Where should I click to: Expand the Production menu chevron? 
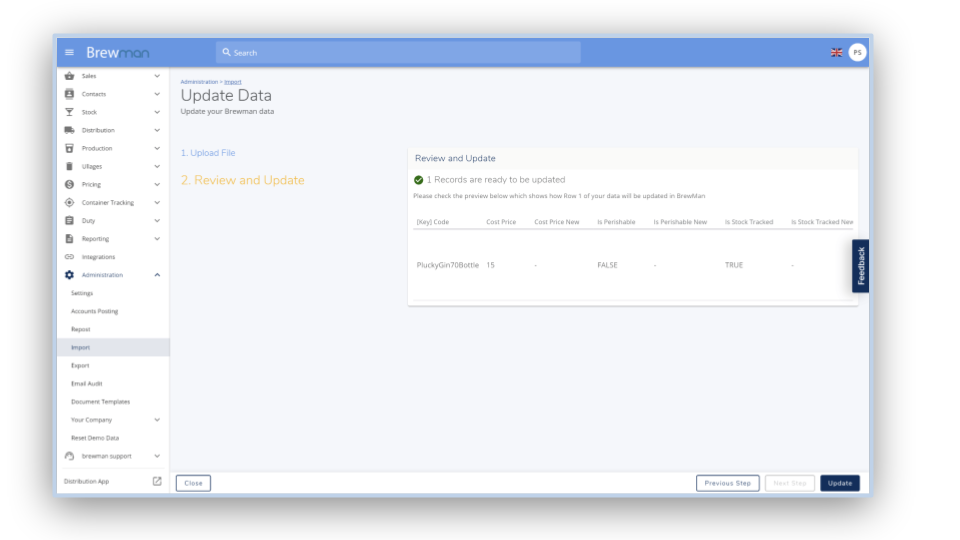(157, 148)
